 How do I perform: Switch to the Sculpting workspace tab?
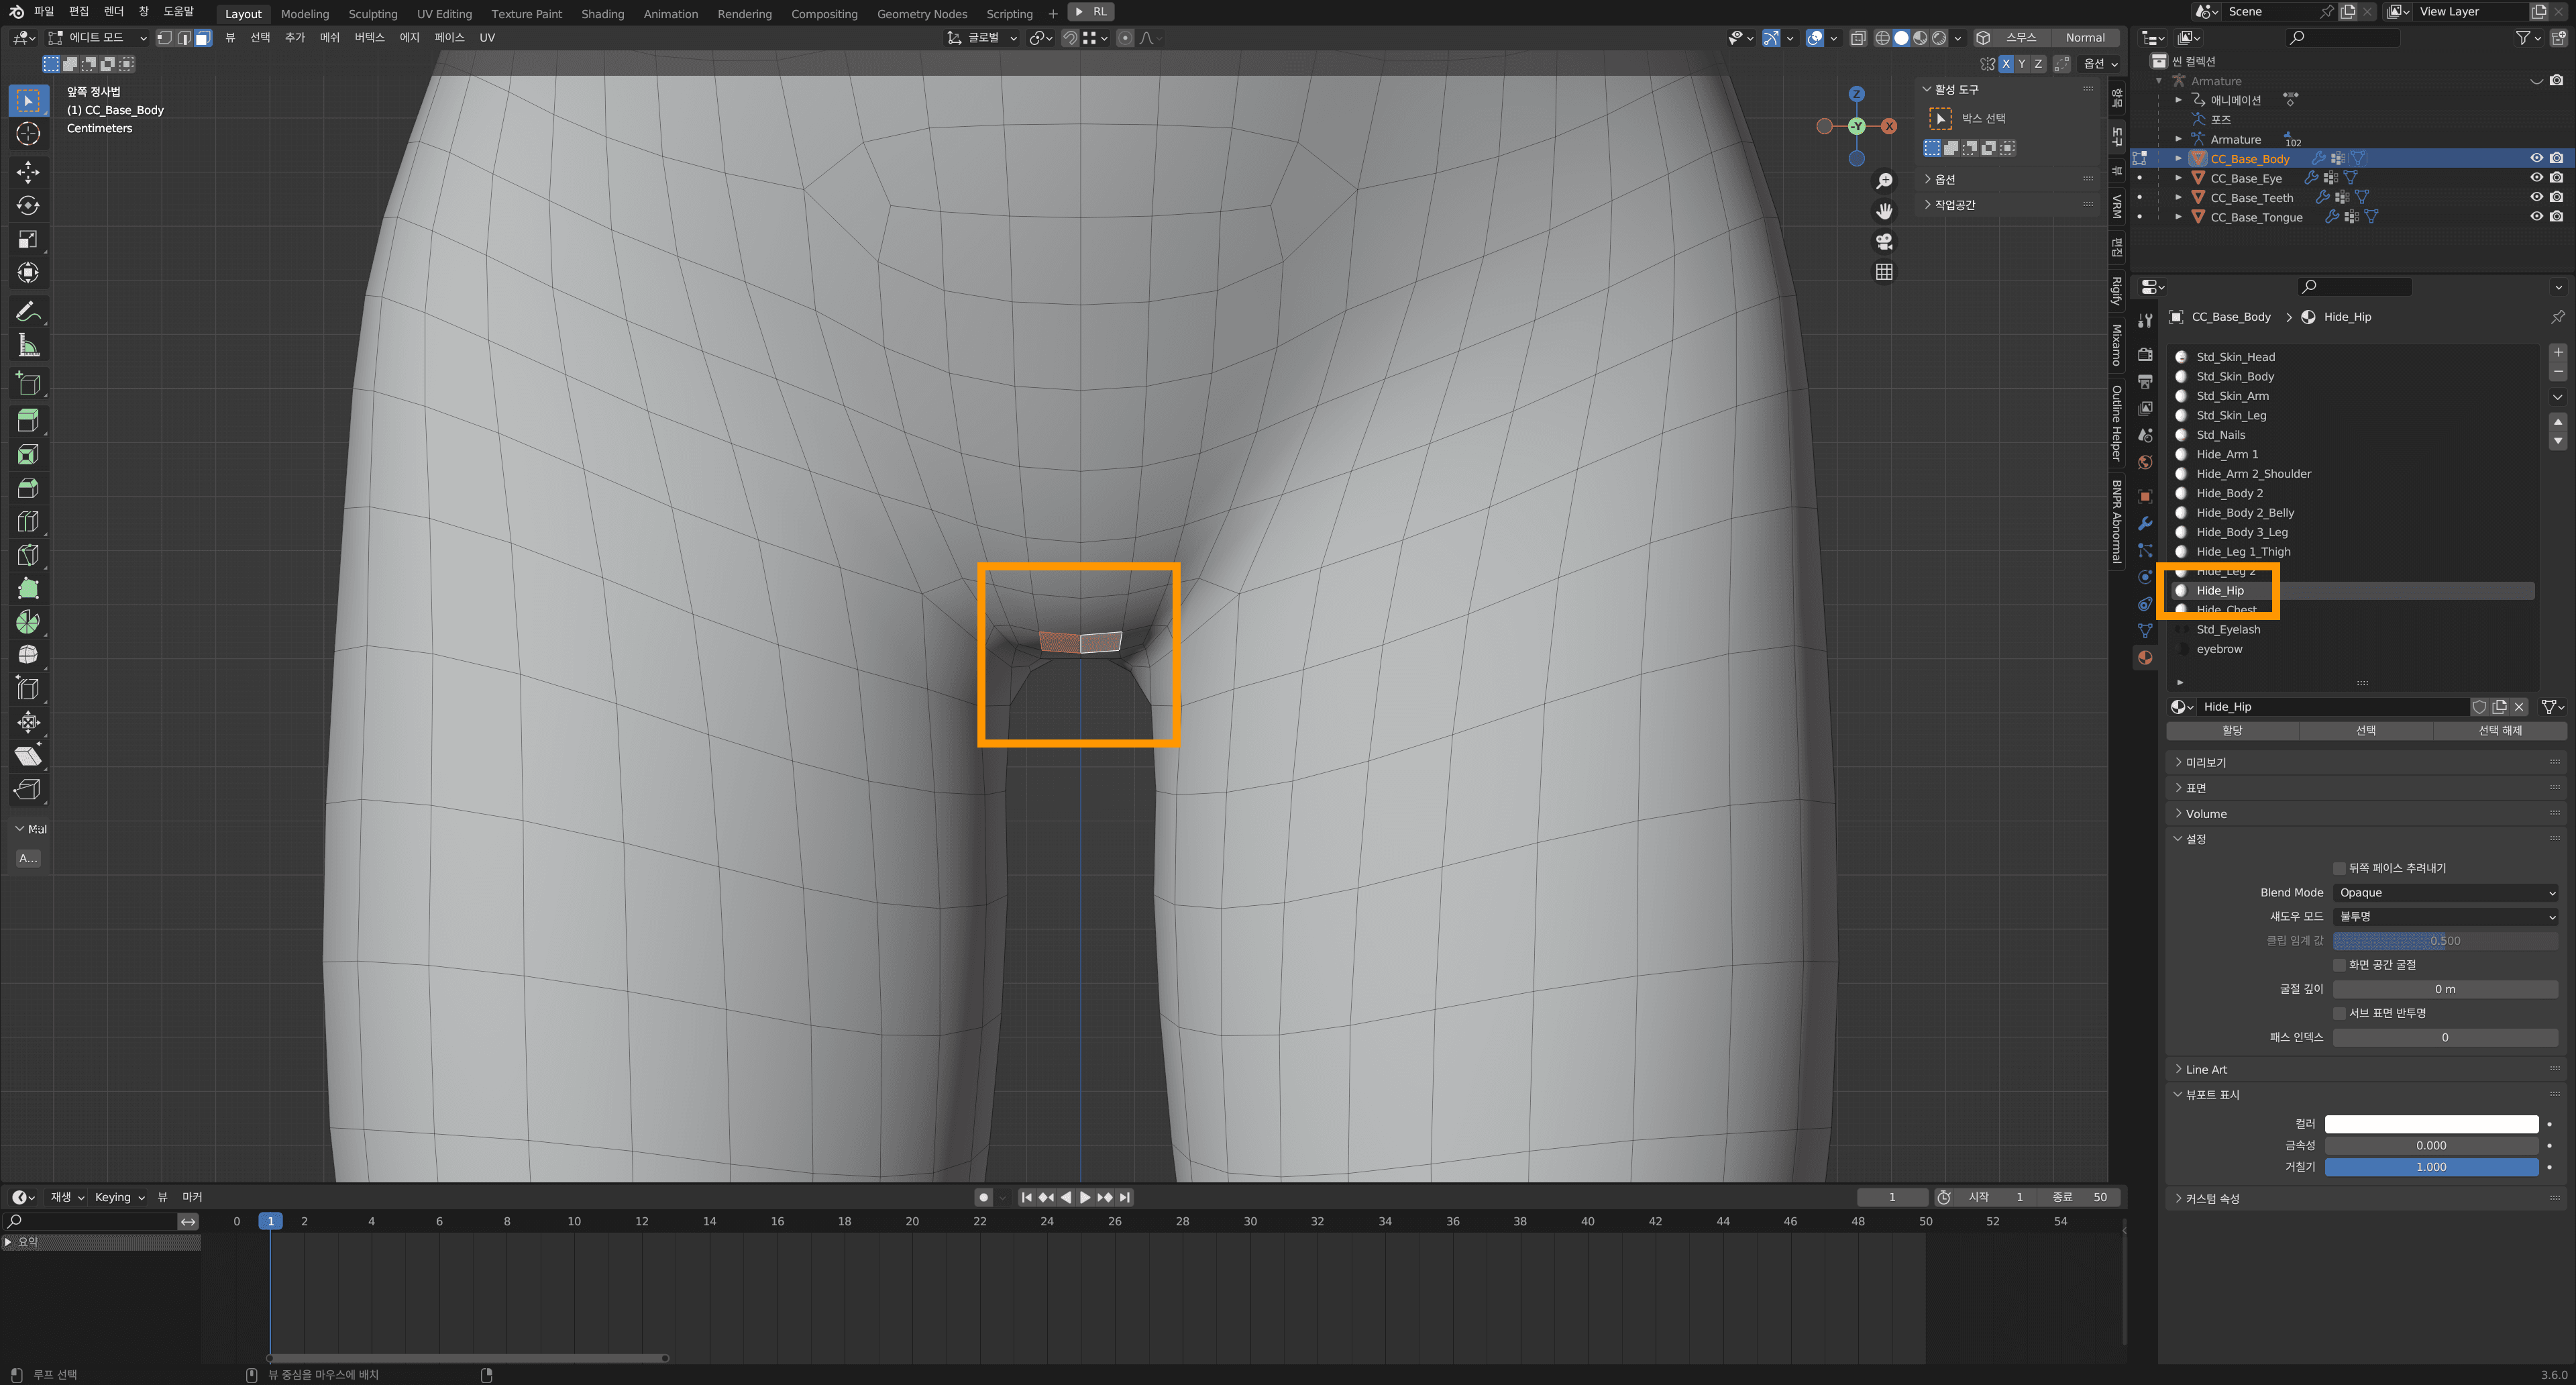(373, 14)
